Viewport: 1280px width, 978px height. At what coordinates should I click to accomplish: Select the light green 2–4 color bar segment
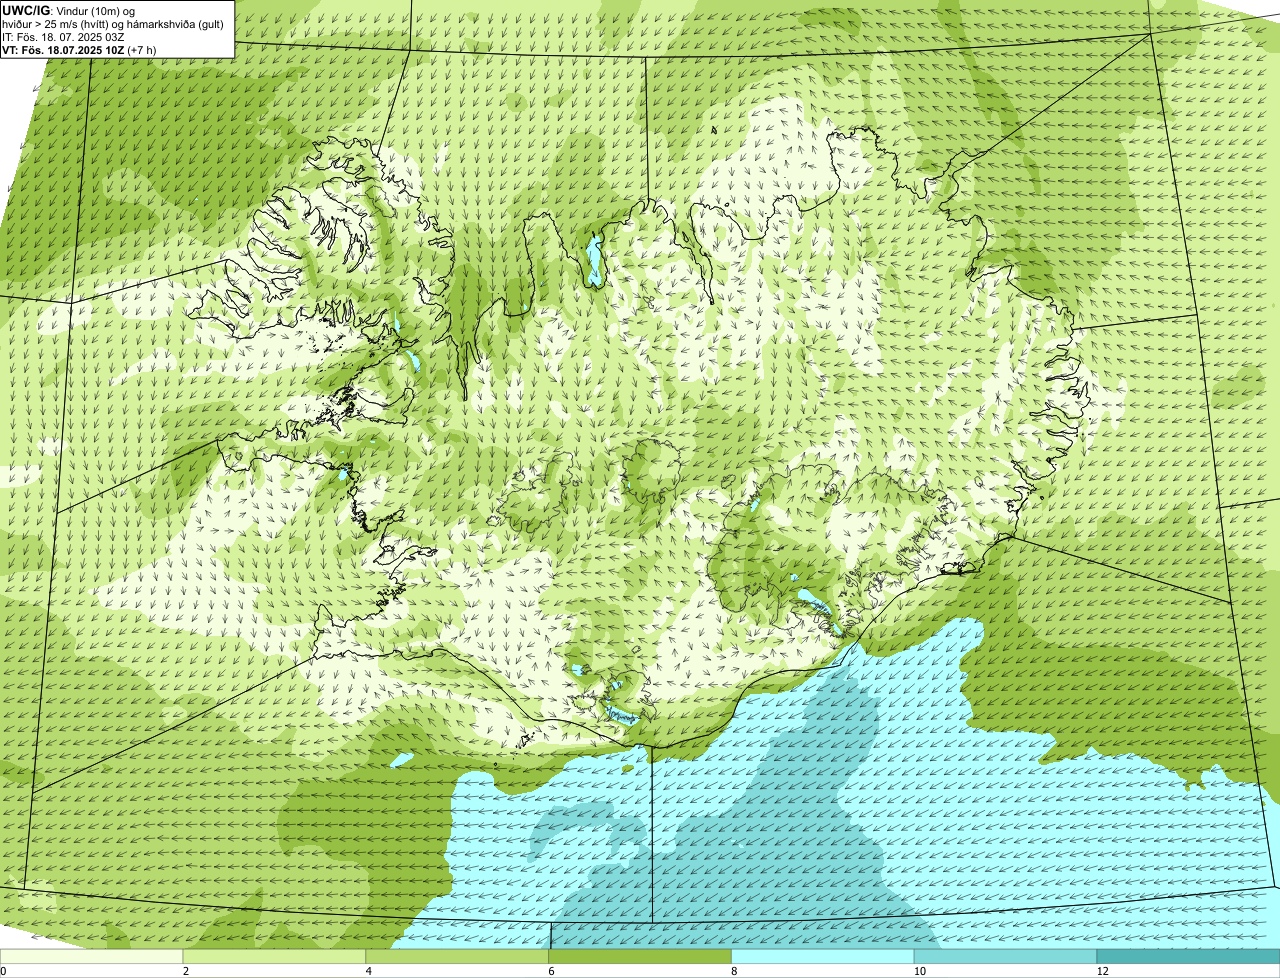point(275,957)
